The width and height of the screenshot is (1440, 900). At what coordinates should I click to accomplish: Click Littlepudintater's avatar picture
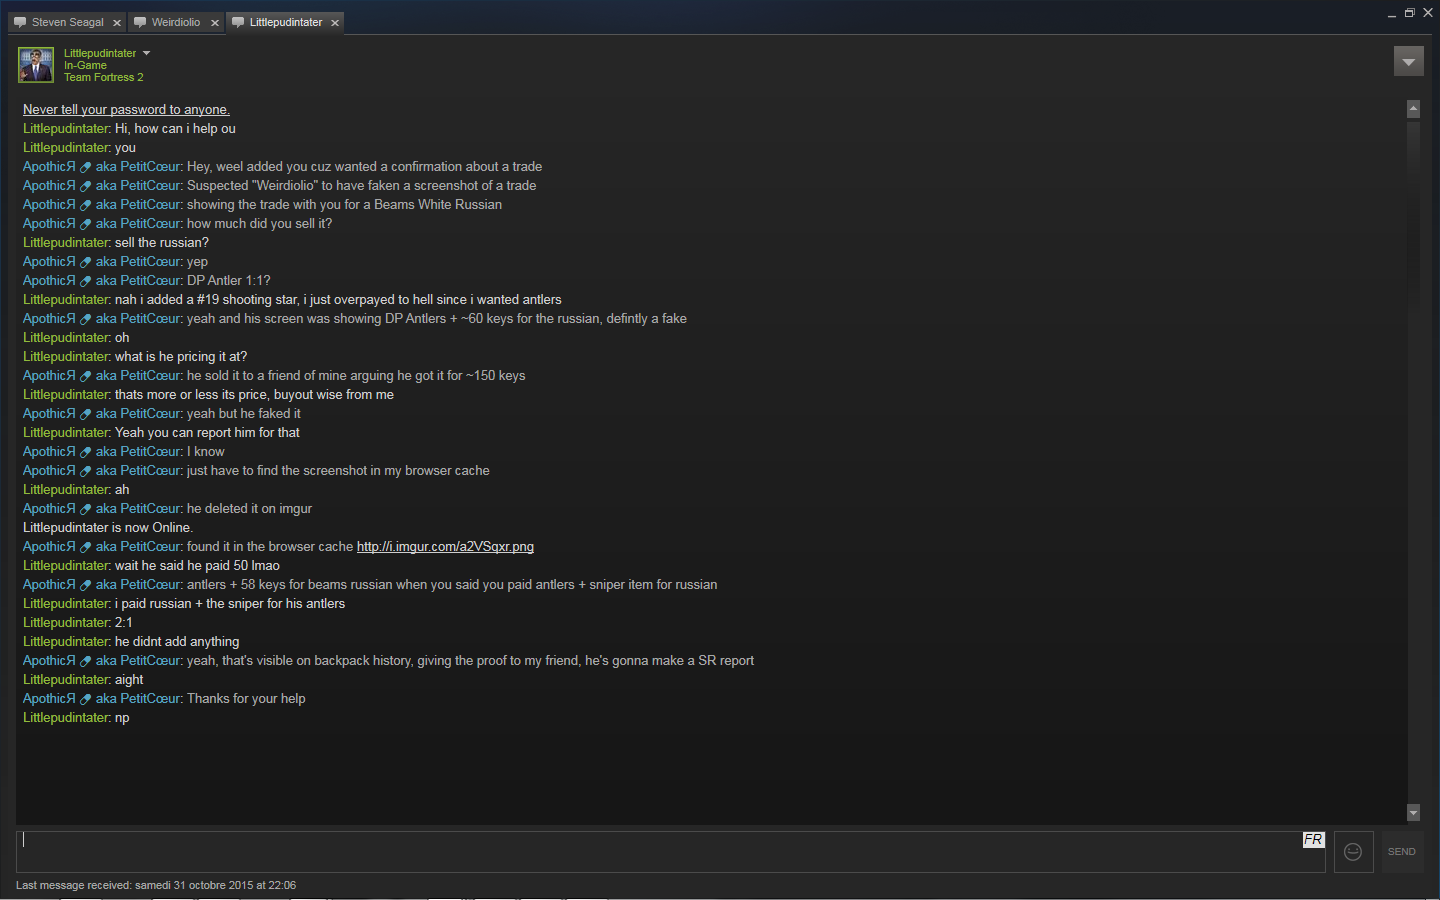pos(36,65)
